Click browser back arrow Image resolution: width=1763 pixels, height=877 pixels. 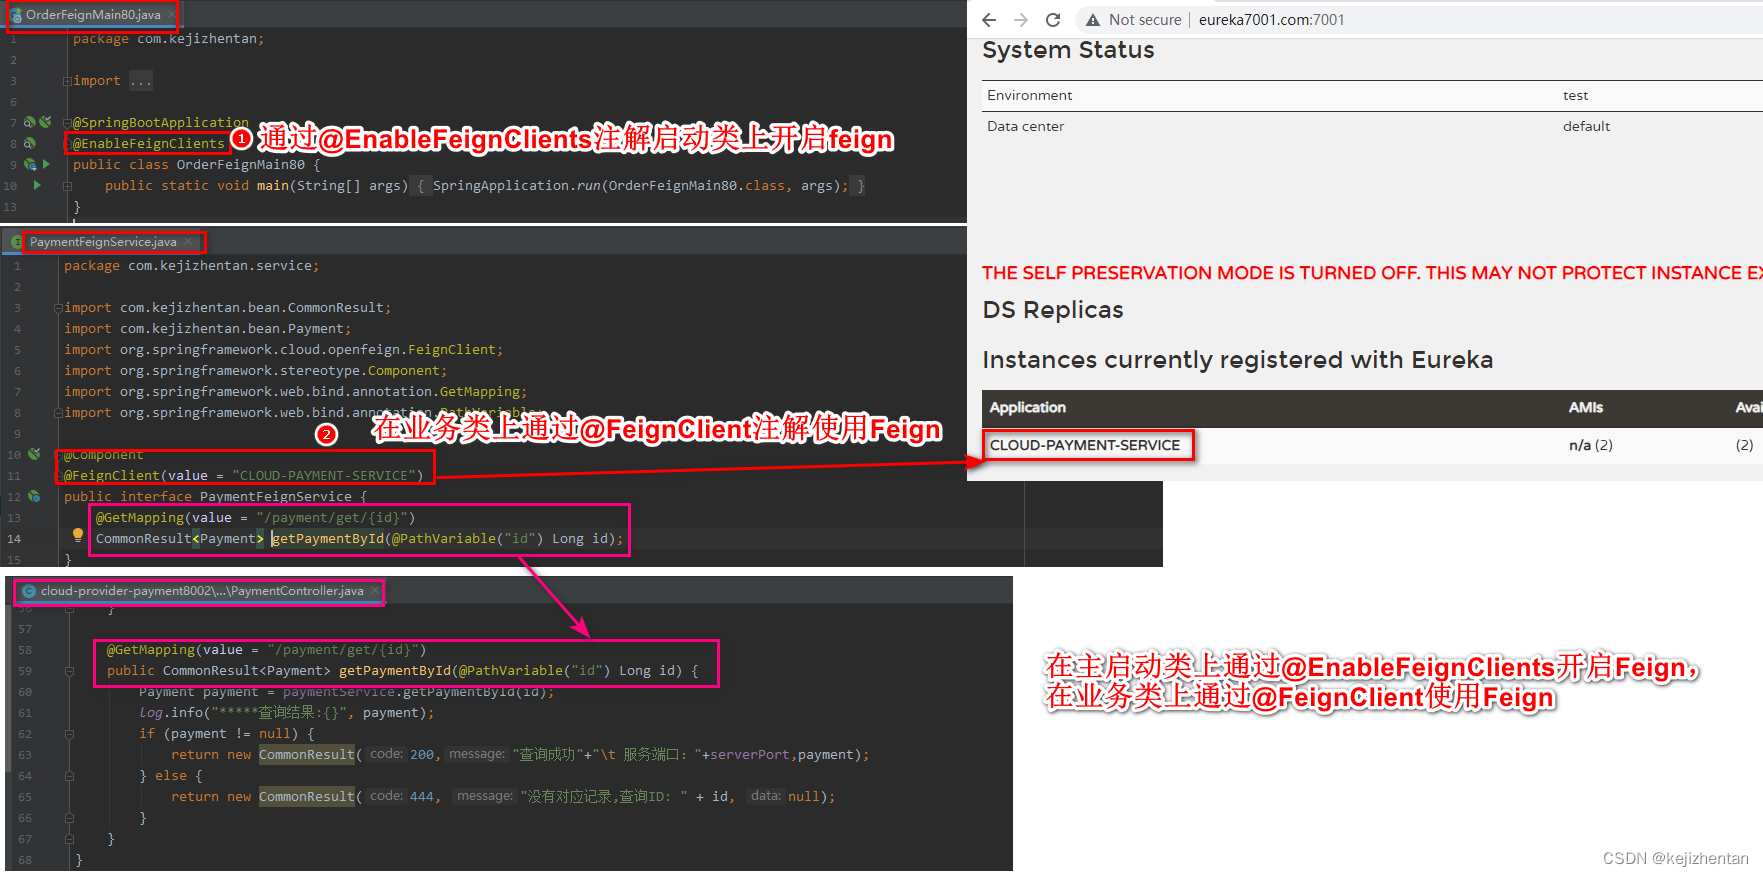989,20
